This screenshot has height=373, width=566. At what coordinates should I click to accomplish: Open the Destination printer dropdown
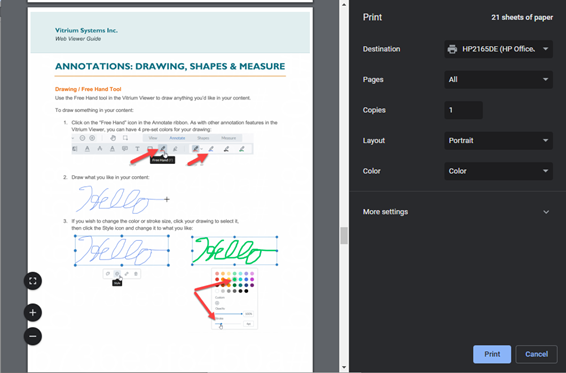498,49
